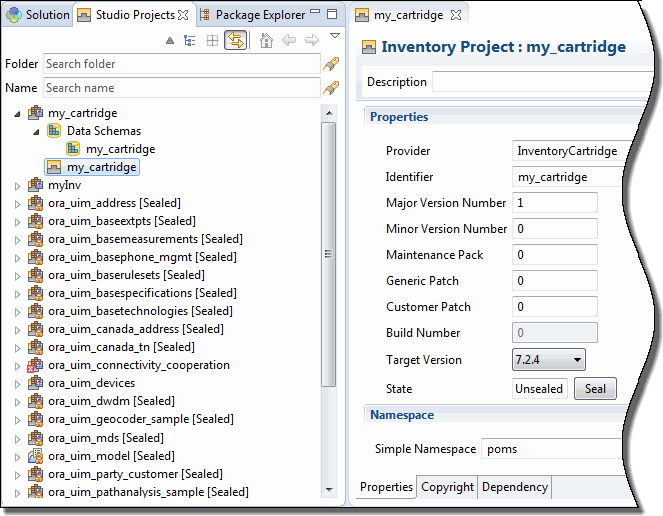663x516 pixels.
Task: Clear the Folder search with the brush icon
Action: pos(331,64)
